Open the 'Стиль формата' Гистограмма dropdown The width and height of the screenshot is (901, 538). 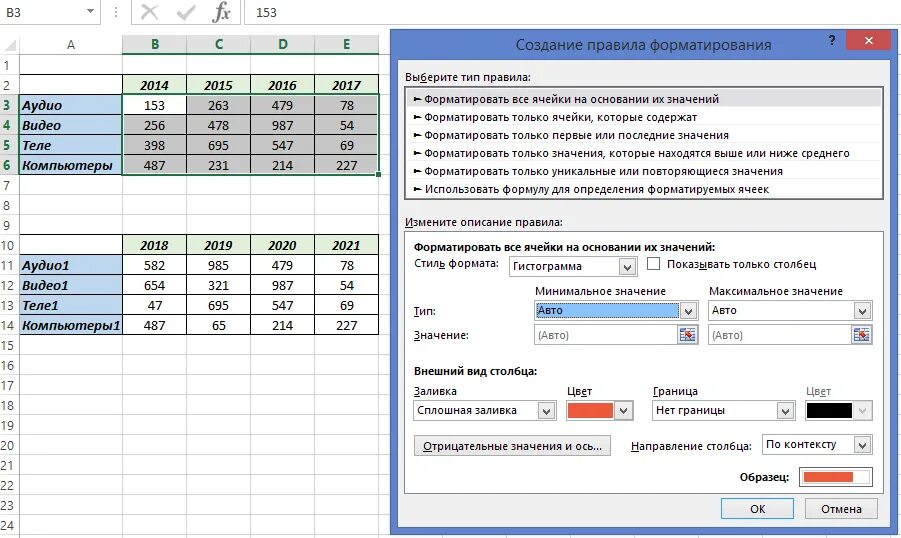point(627,267)
